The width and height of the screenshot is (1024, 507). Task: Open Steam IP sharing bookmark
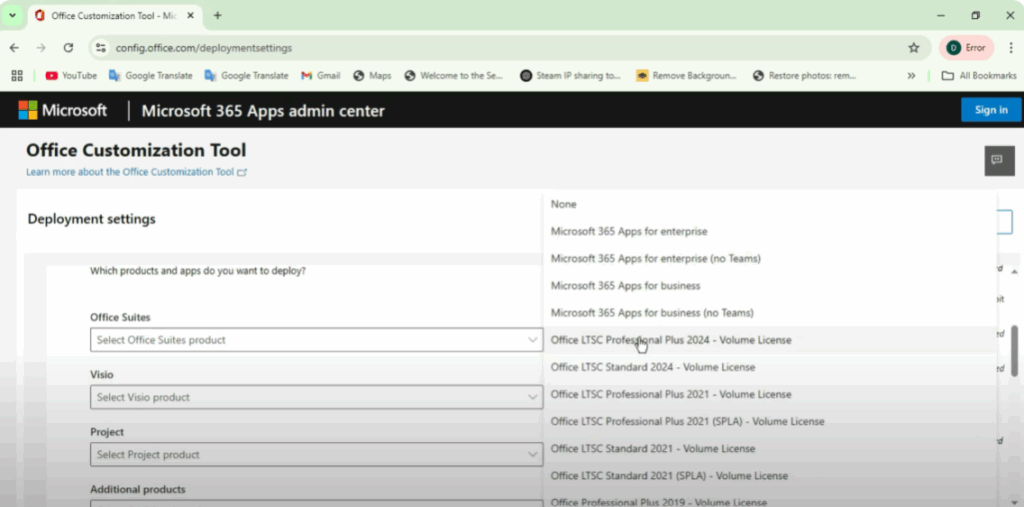[x=571, y=76]
